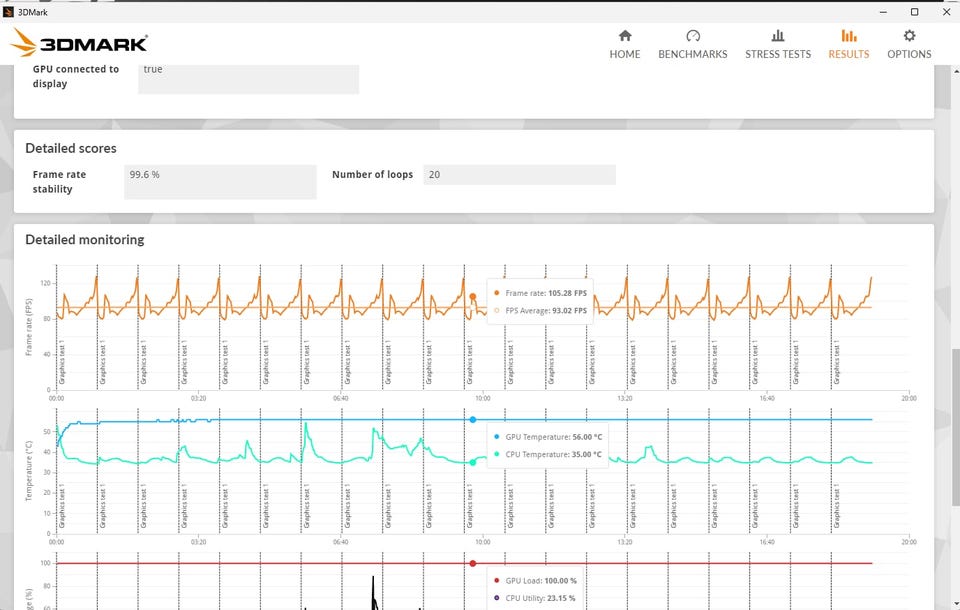Image resolution: width=960 pixels, height=610 pixels.
Task: Click the Detailed monitoring heading
Action: 84,239
